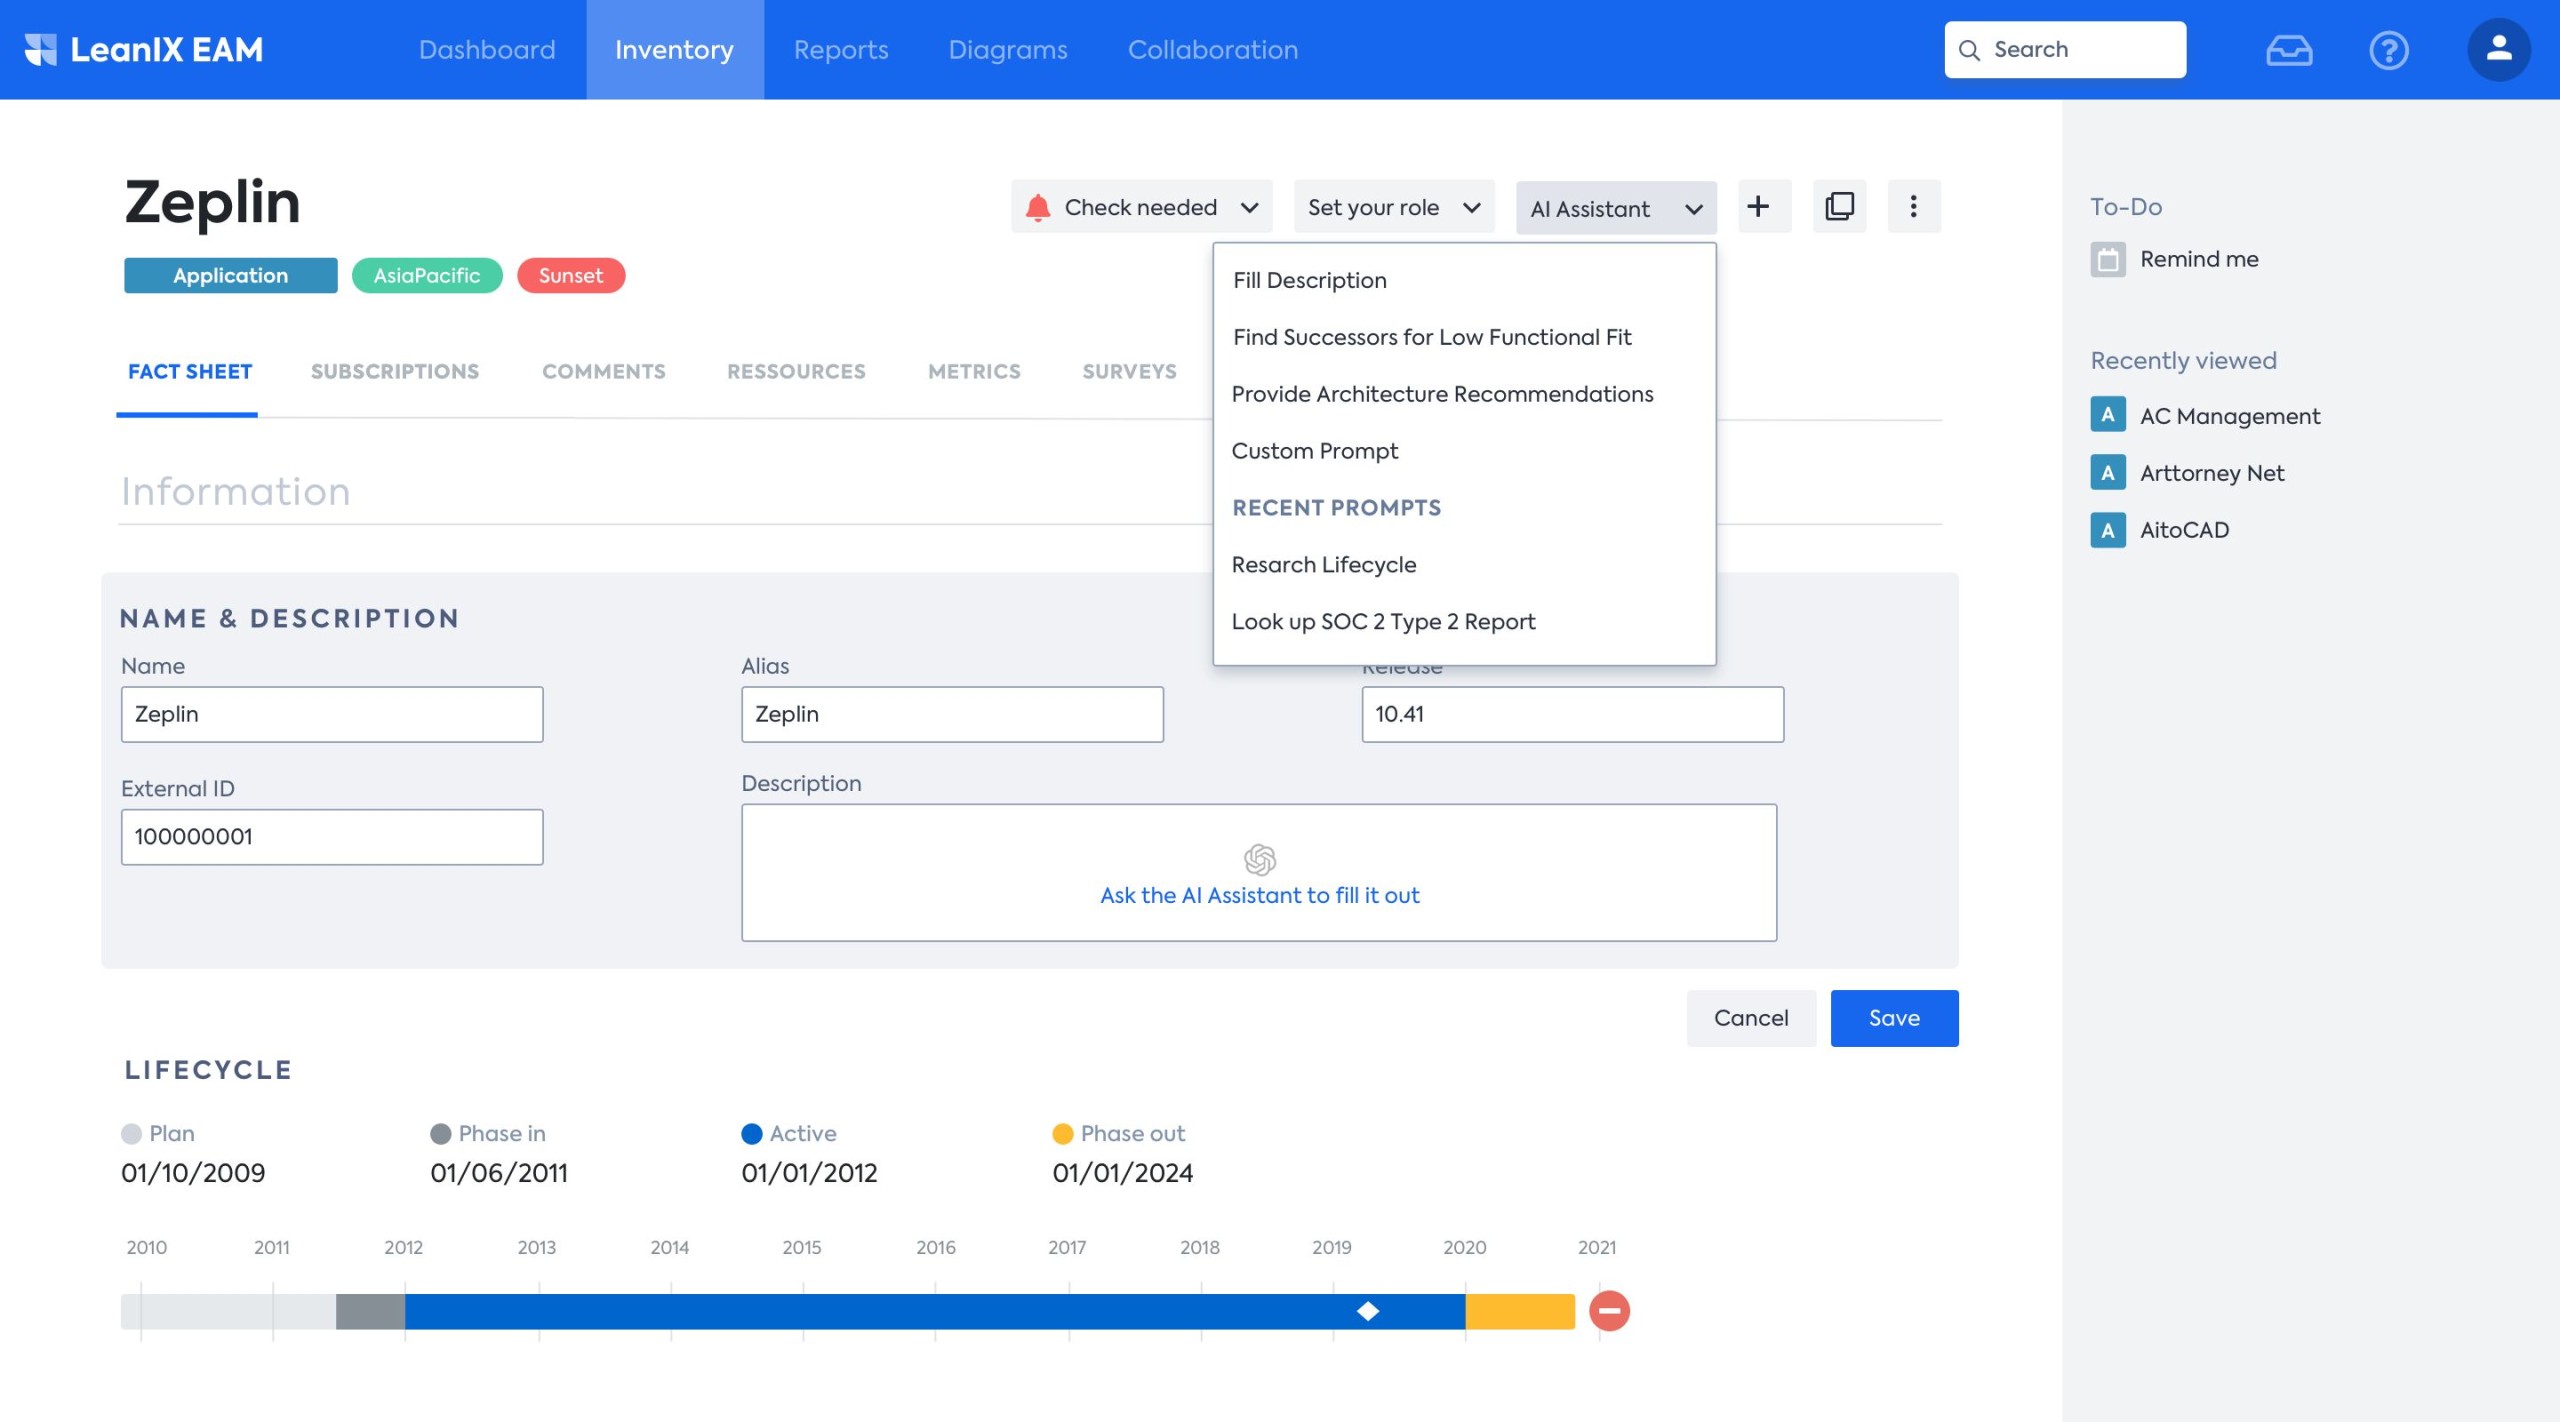Click the yellow Phase out dot
Screen dimensions: 2560x1422
click(x=1062, y=1133)
